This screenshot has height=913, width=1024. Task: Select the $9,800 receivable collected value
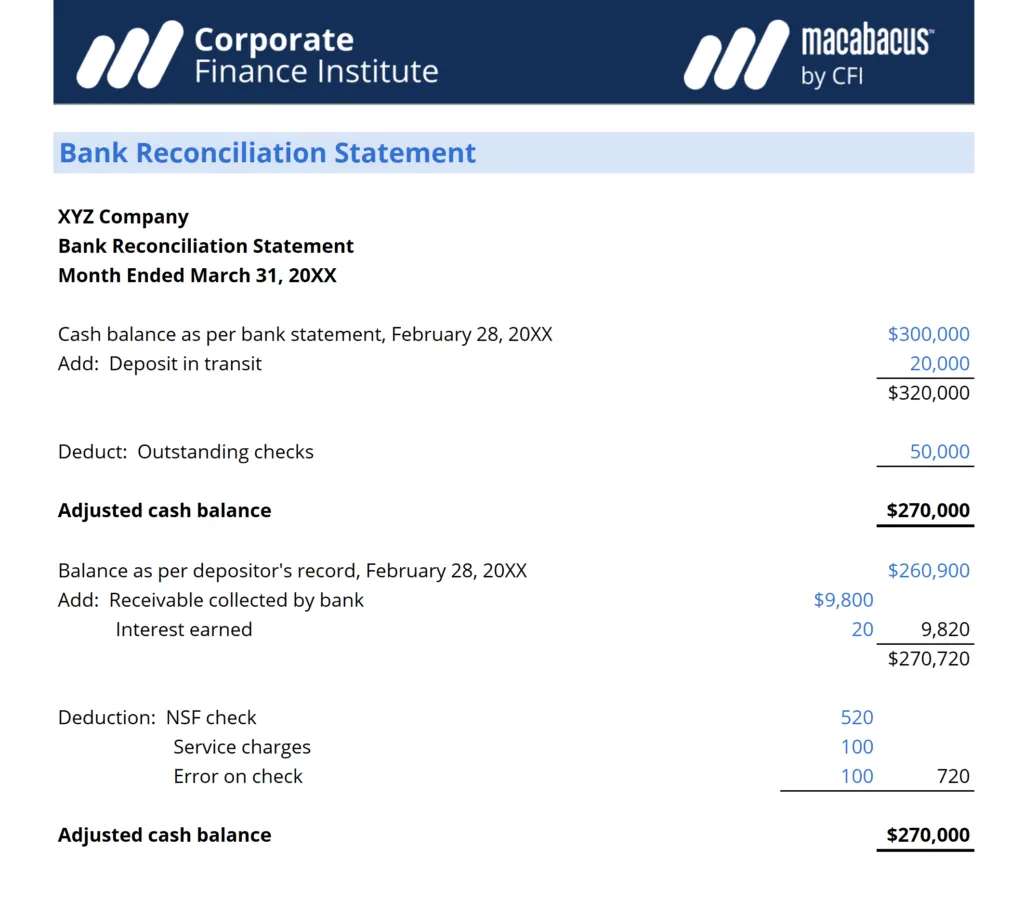coord(843,600)
